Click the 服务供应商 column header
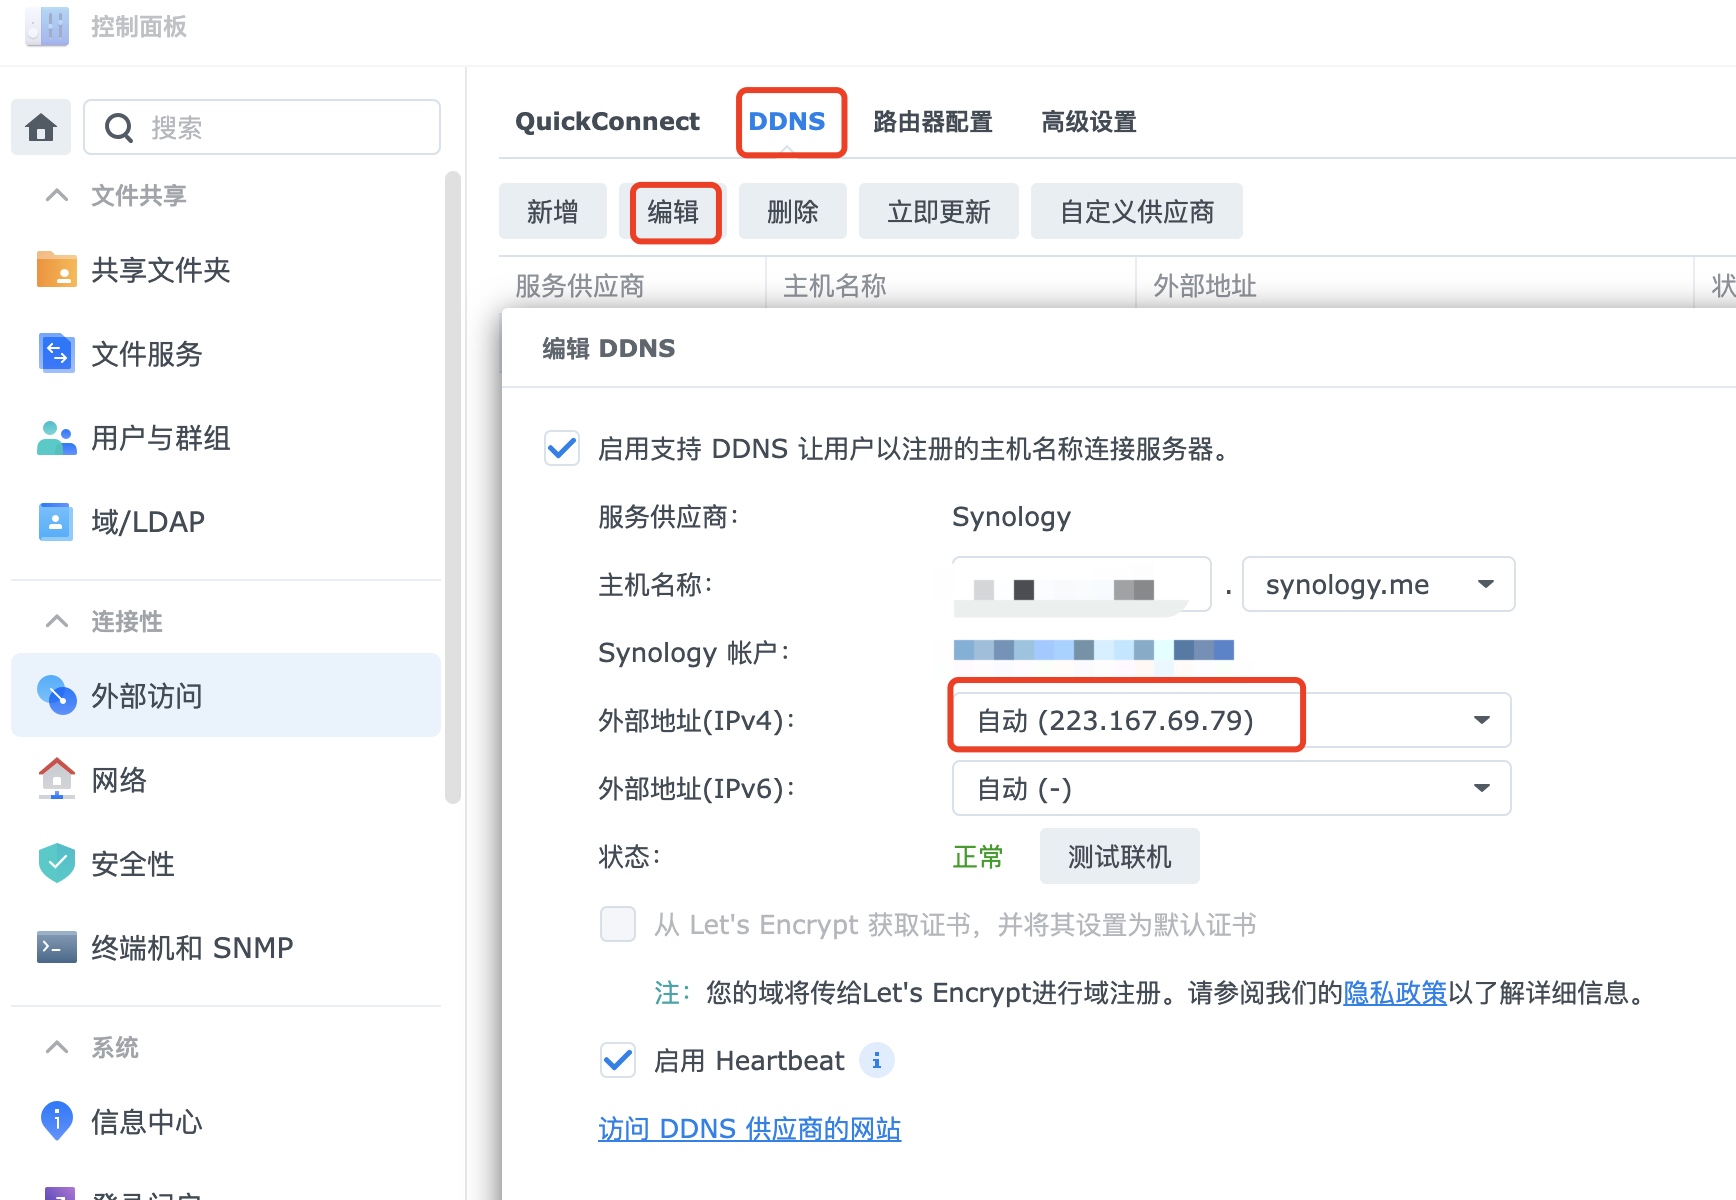This screenshot has height=1200, width=1736. pyautogui.click(x=632, y=285)
